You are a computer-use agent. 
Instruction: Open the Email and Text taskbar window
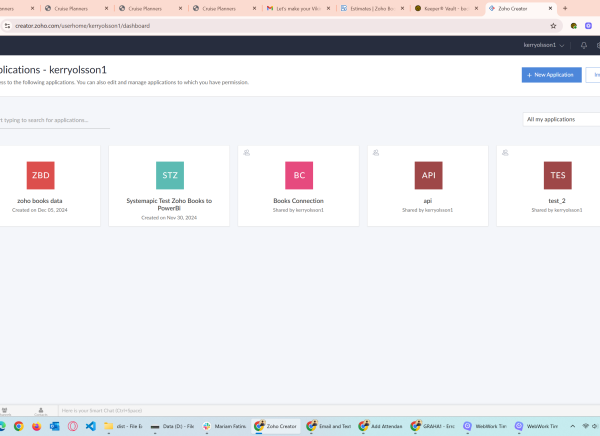point(328,426)
